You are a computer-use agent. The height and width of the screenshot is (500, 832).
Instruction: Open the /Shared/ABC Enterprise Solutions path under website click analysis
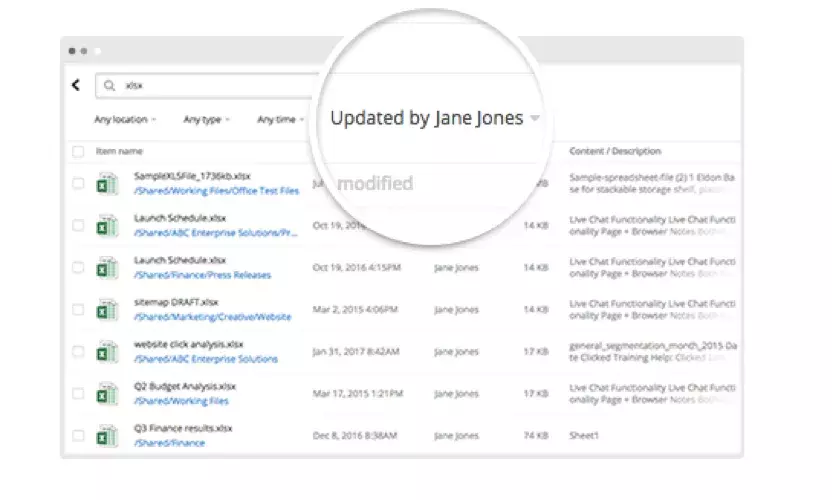tap(206, 359)
